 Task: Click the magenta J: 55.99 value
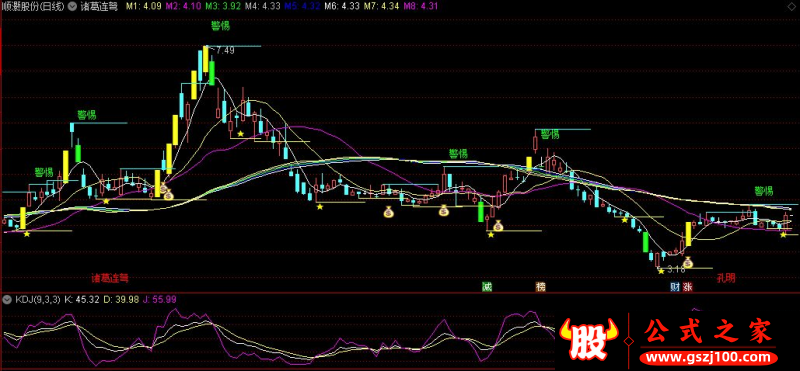[x=160, y=300]
